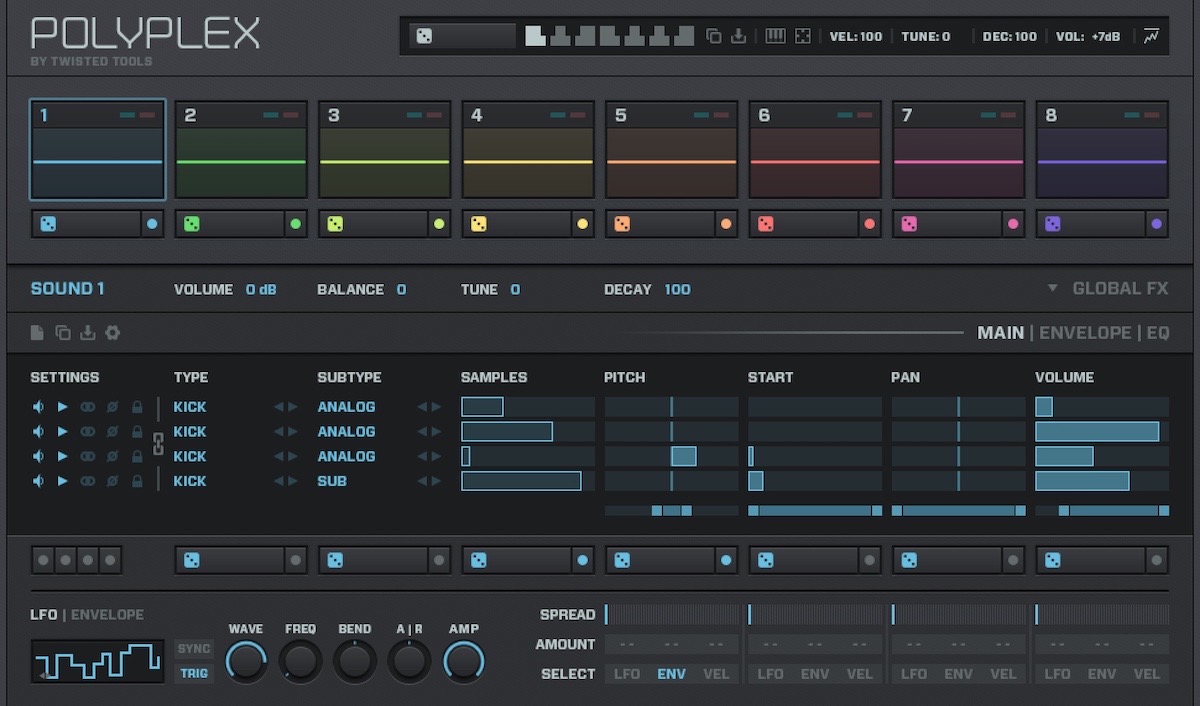Open ANALOG subtype selector on third row

pyautogui.click(x=346, y=456)
